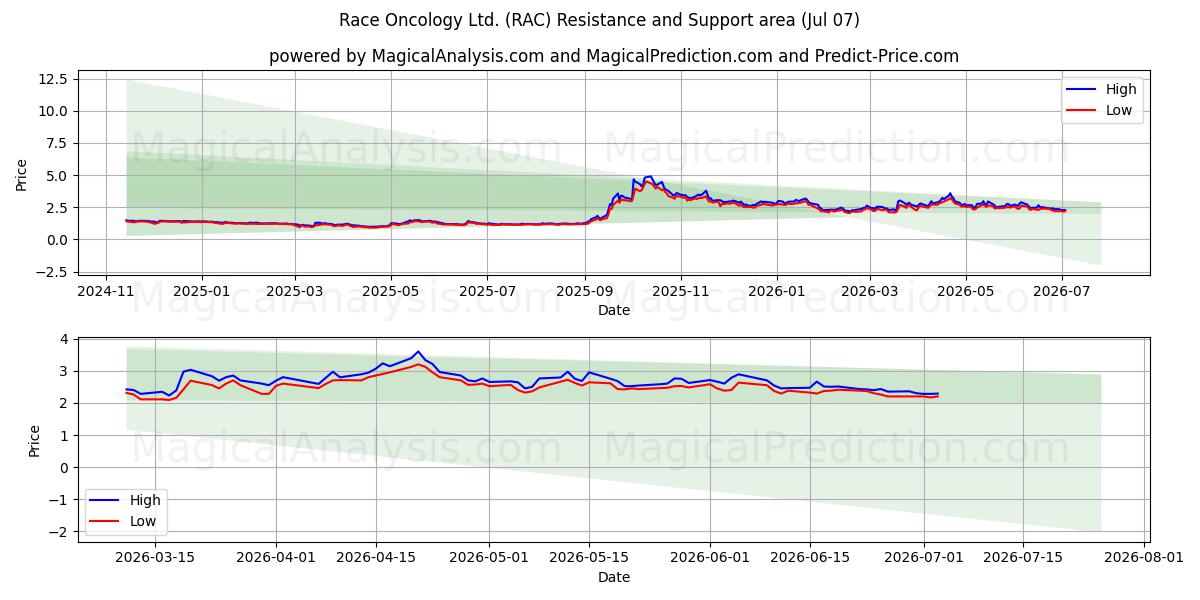
Task: Click the 'Price' y-axis title of top chart
Action: [x=22, y=173]
